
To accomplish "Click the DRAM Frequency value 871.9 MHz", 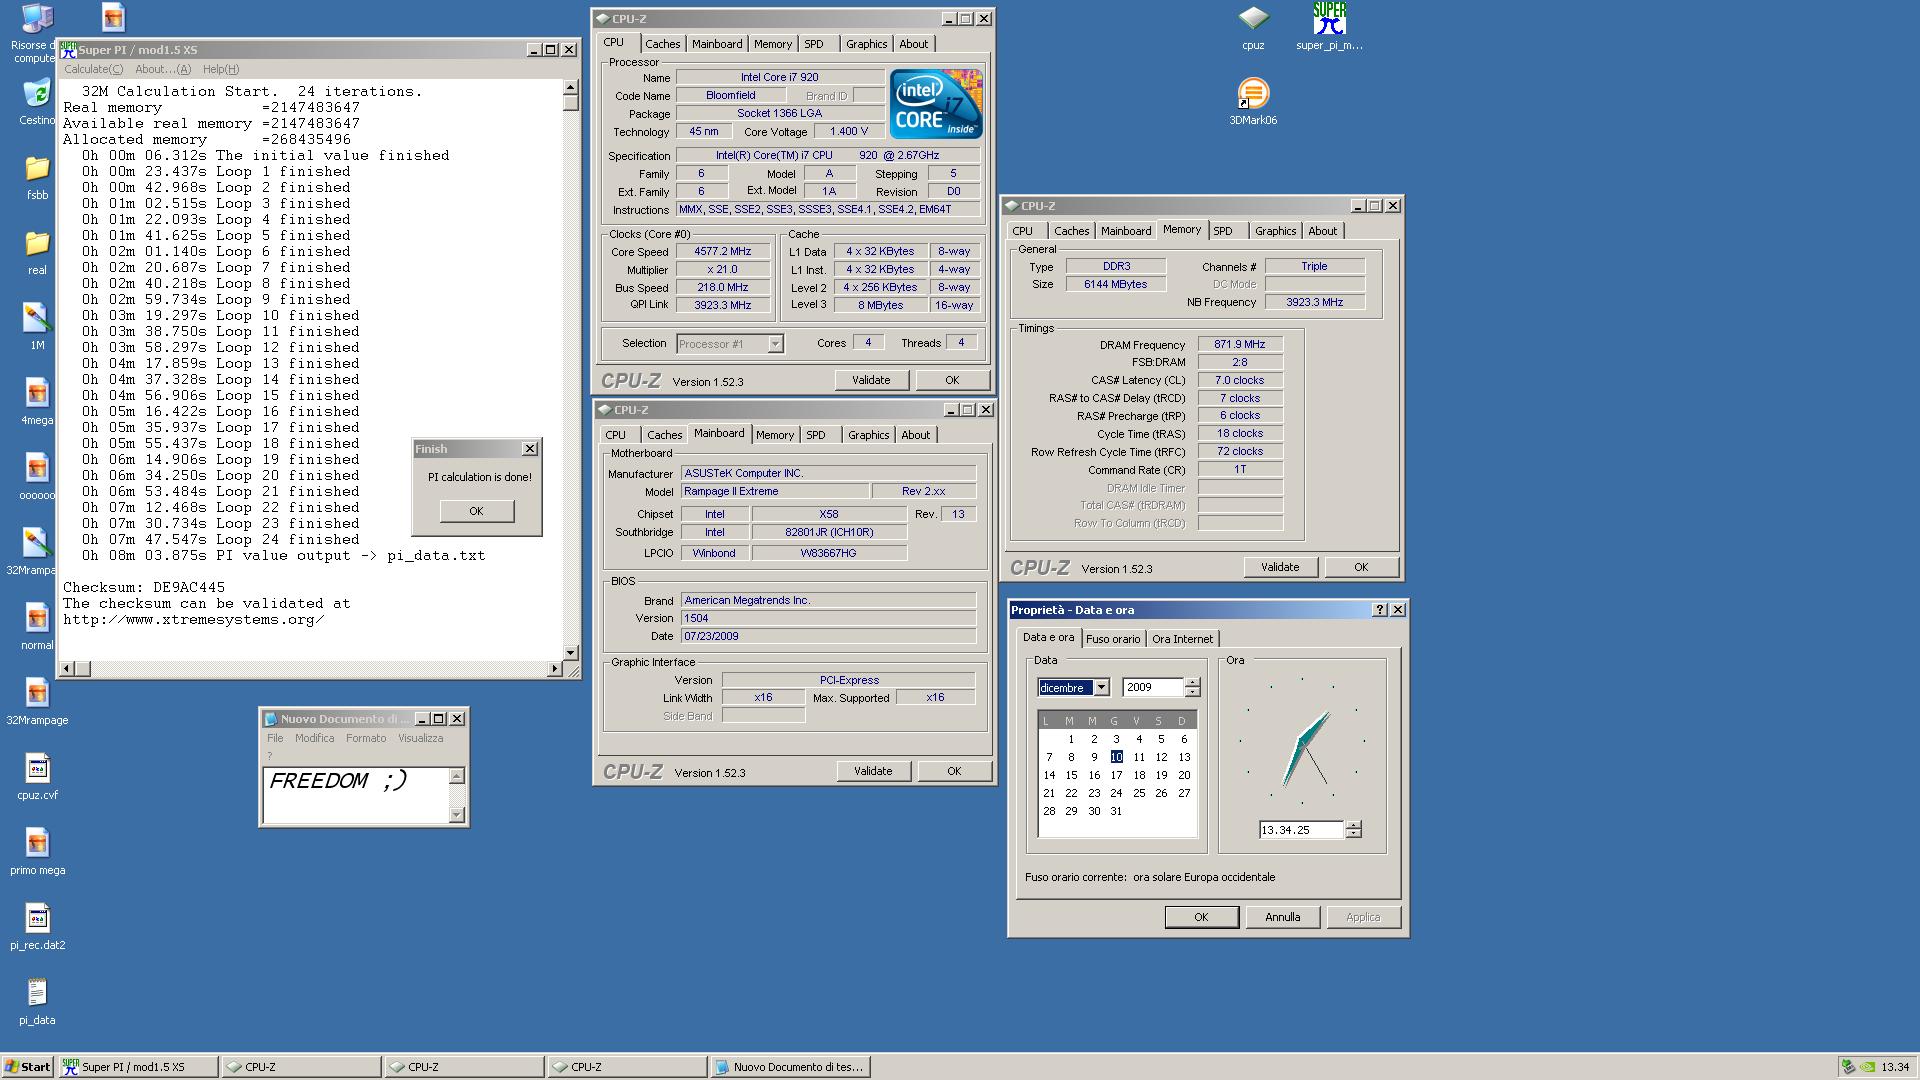I will pyautogui.click(x=1240, y=345).
